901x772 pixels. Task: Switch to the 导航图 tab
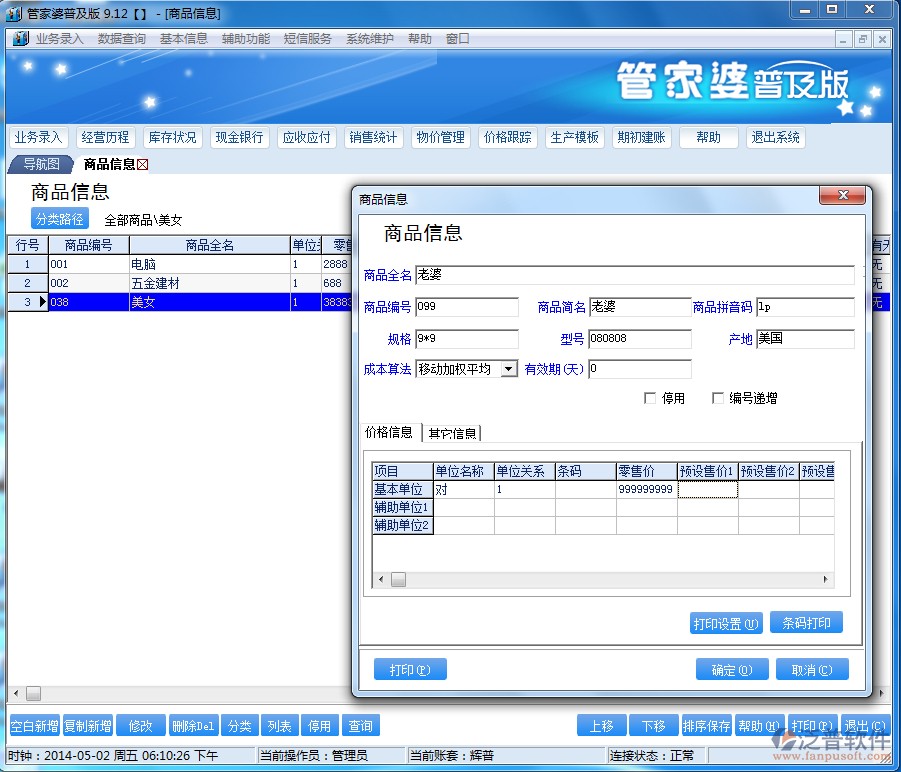click(41, 164)
